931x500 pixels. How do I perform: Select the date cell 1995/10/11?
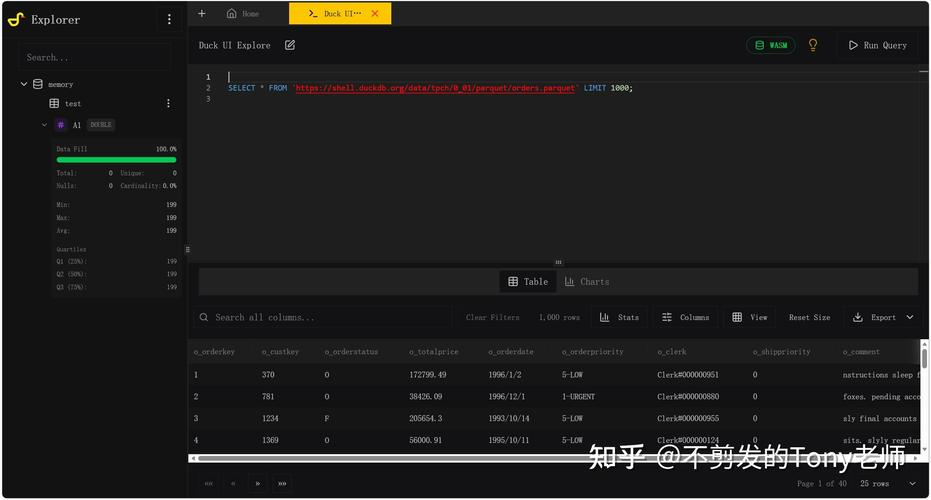pyautogui.click(x=509, y=441)
